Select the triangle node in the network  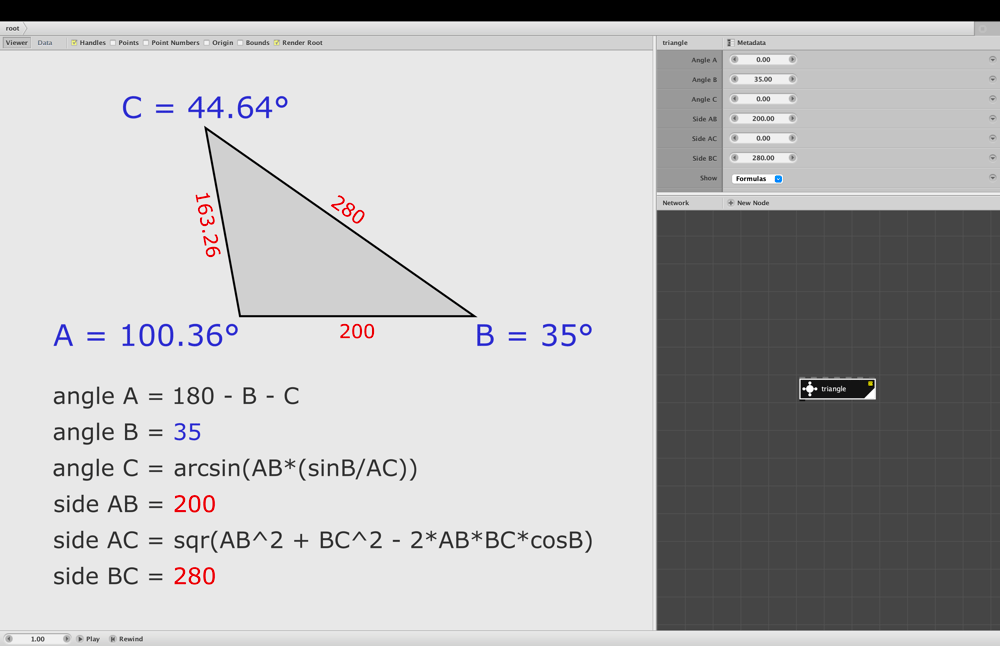coord(837,389)
